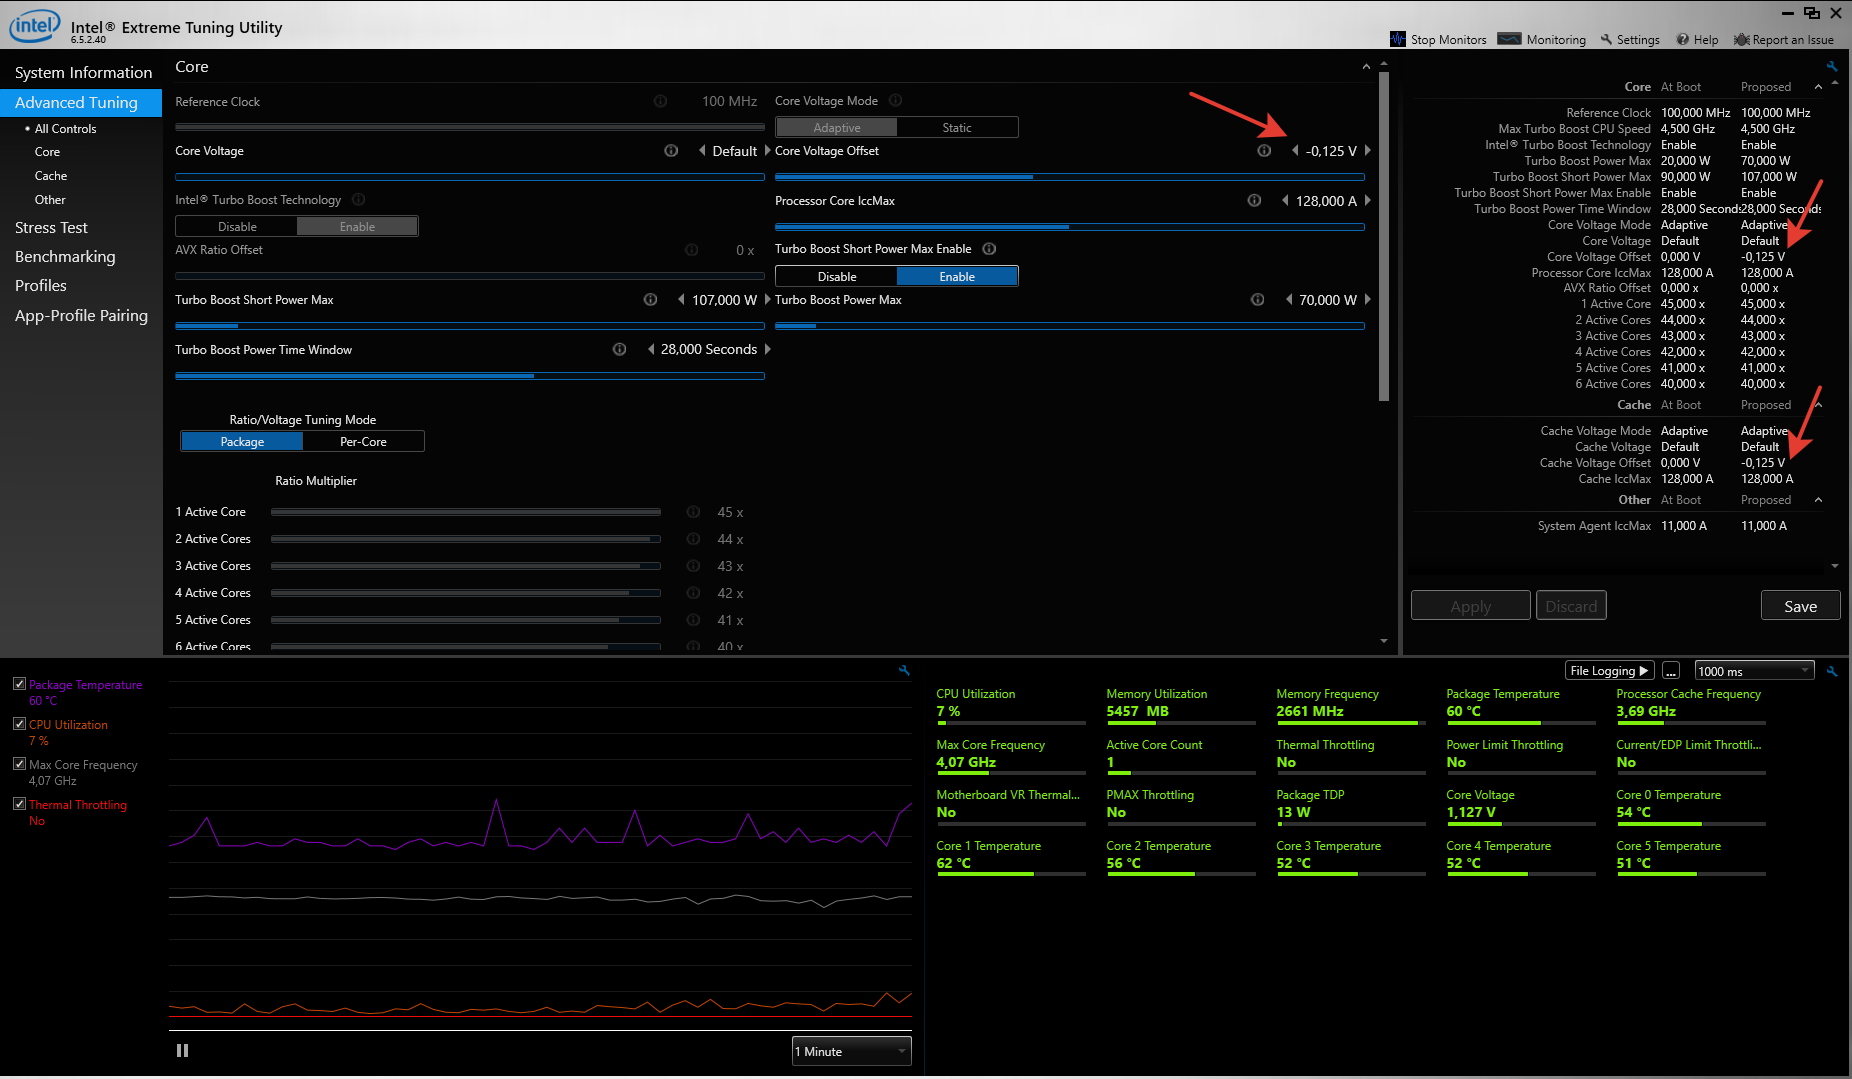Show info for Turbo Boost Technology

[358, 200]
